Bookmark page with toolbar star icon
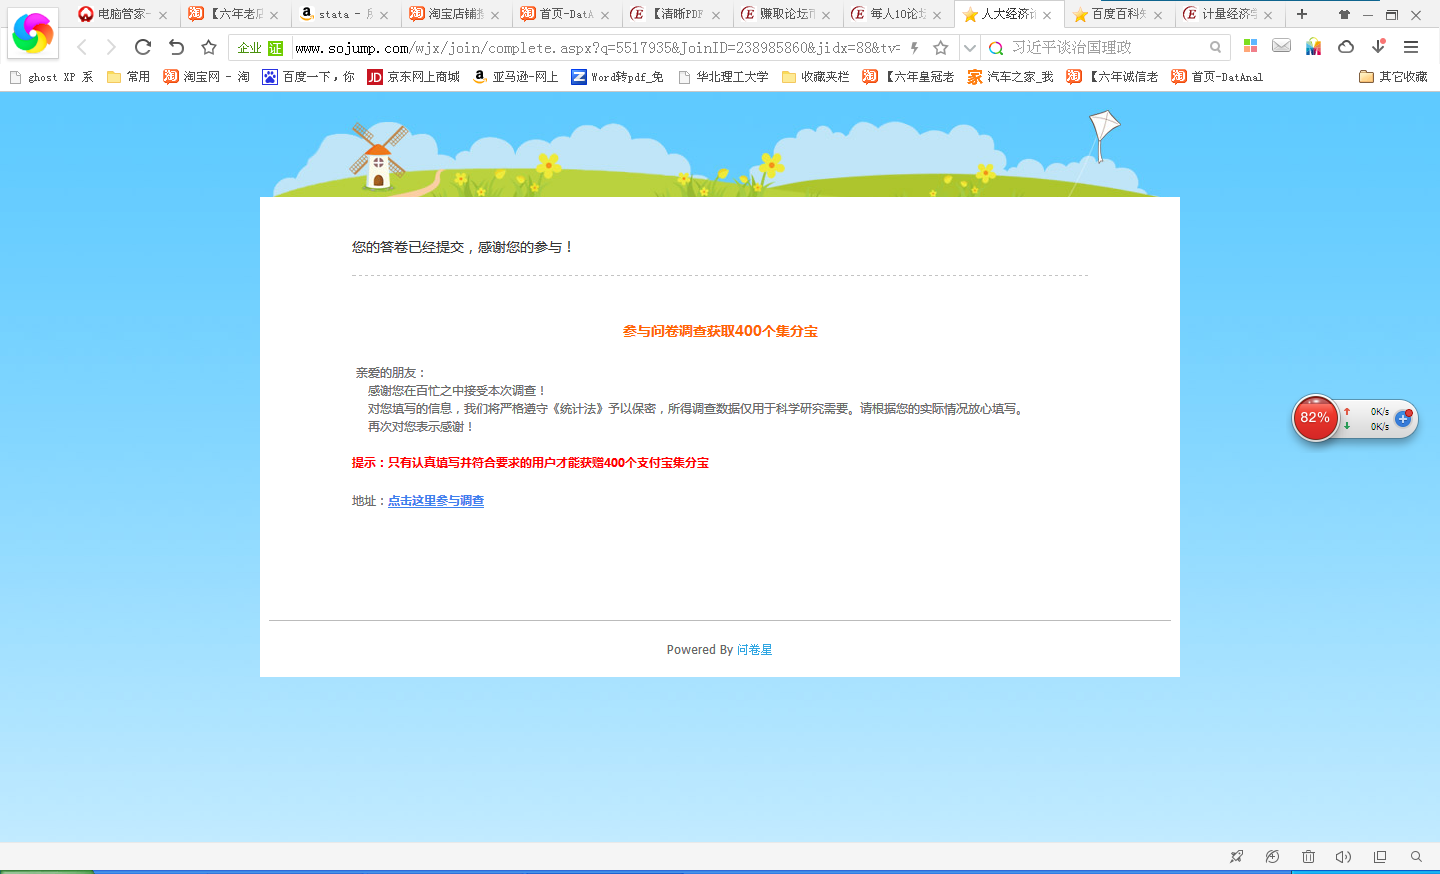Viewport: 1440px width, 874px height. [x=209, y=47]
